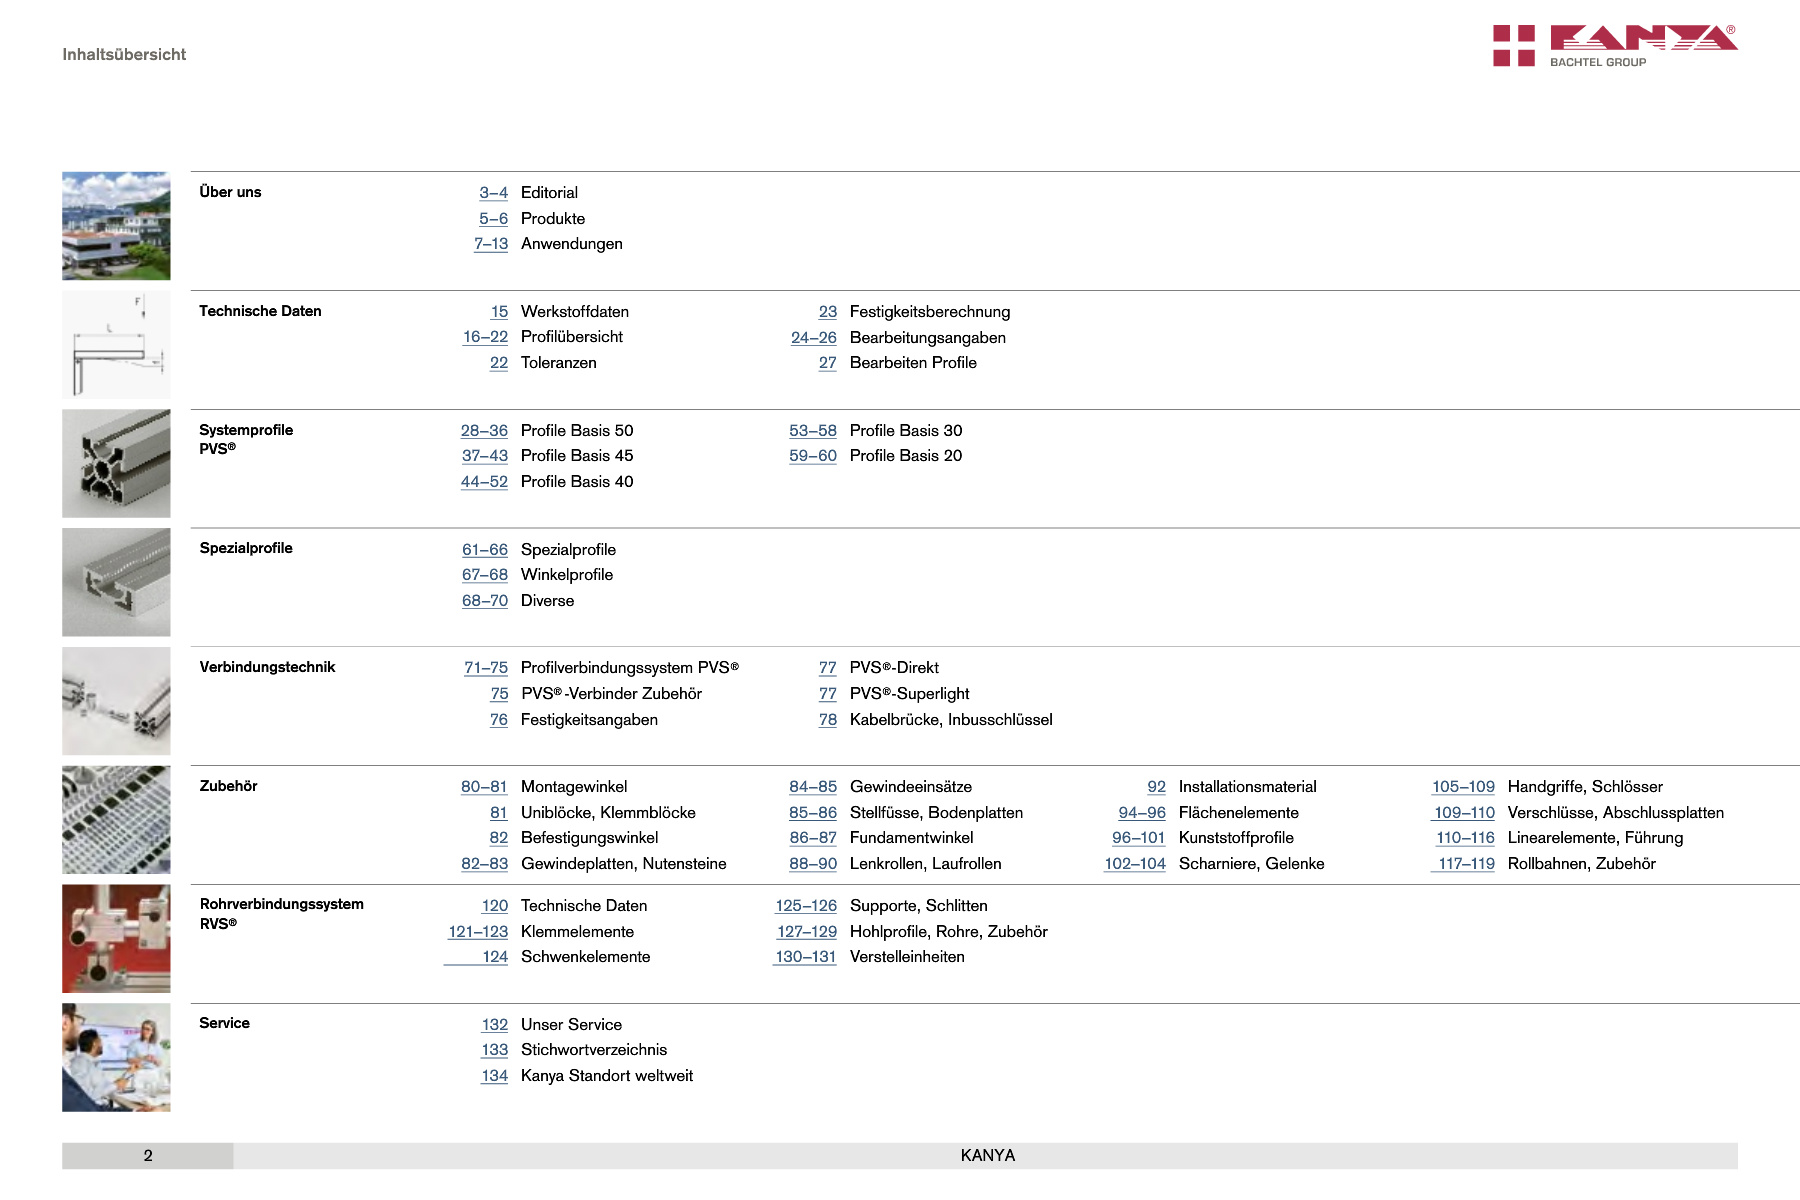Click the Systemprofile PVS profile image

click(116, 463)
